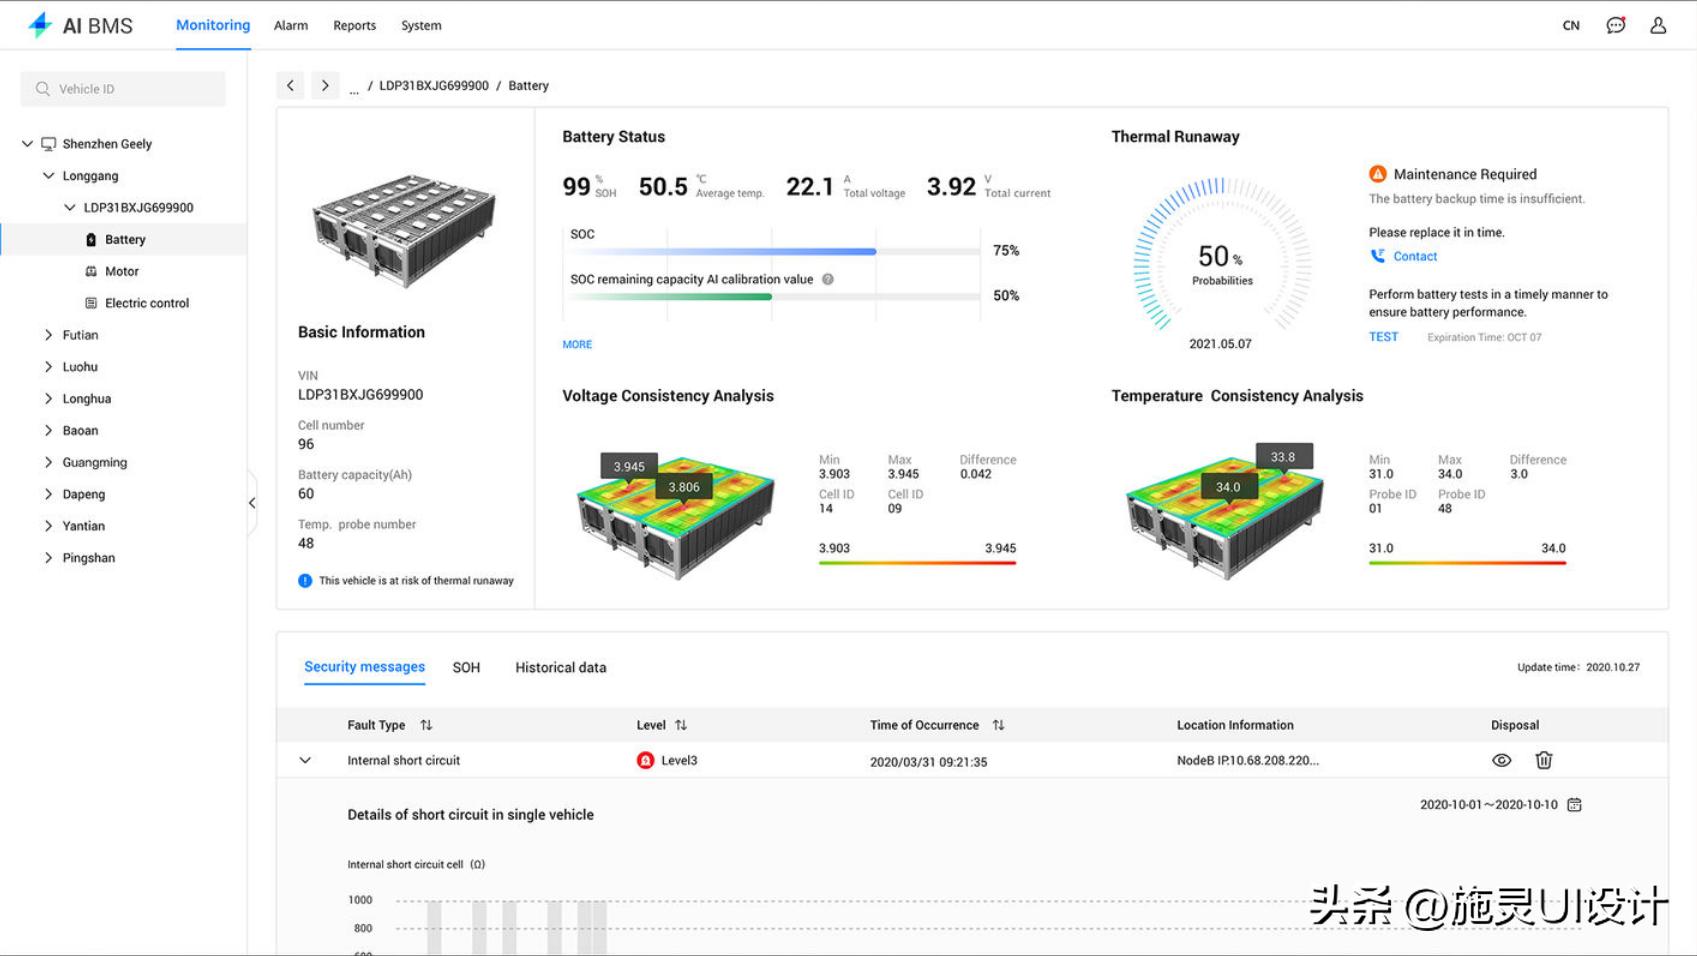This screenshot has height=956, width=1697.
Task: Select the Battery icon in the sidebar tree
Action: tap(90, 239)
